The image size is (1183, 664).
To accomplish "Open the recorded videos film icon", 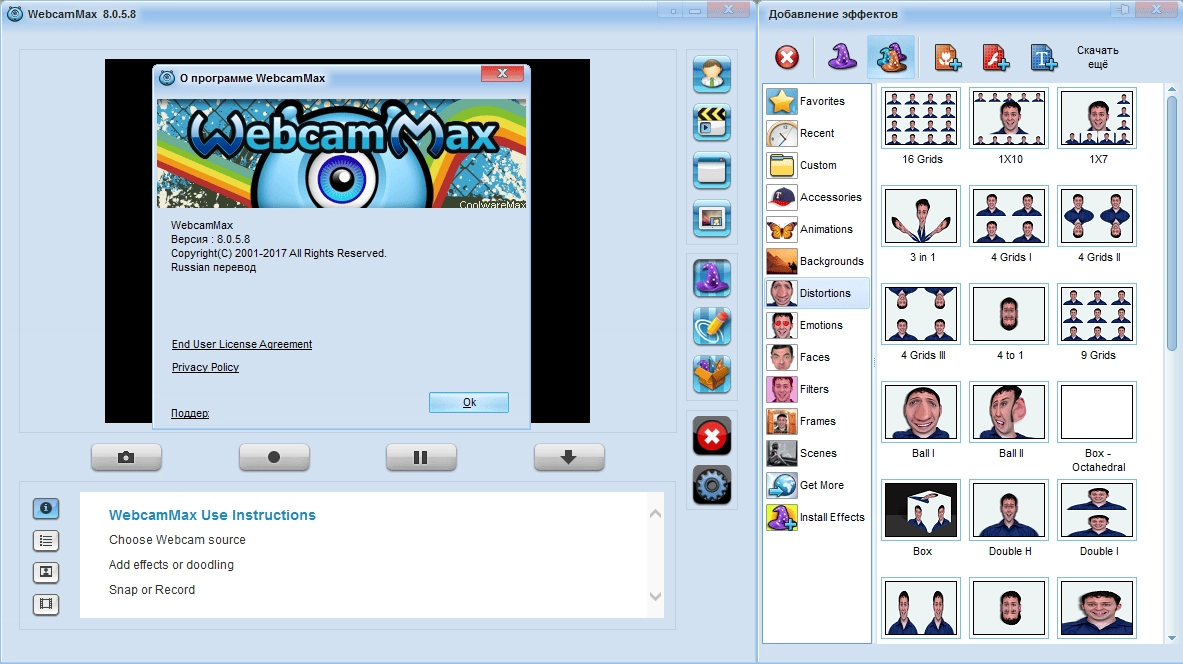I will pyautogui.click(x=46, y=604).
